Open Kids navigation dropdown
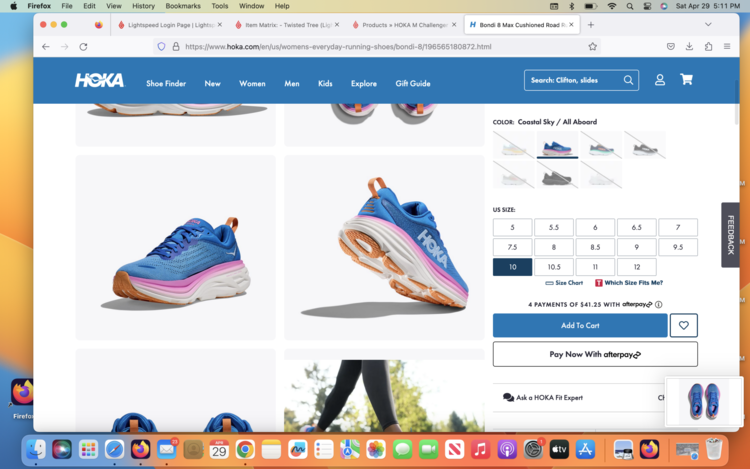 (x=325, y=83)
